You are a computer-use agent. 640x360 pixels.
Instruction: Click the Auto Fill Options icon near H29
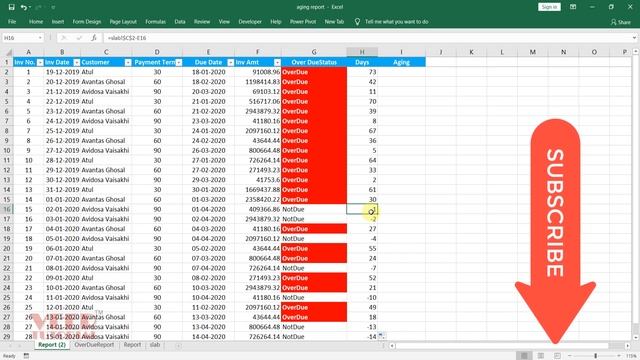381,336
